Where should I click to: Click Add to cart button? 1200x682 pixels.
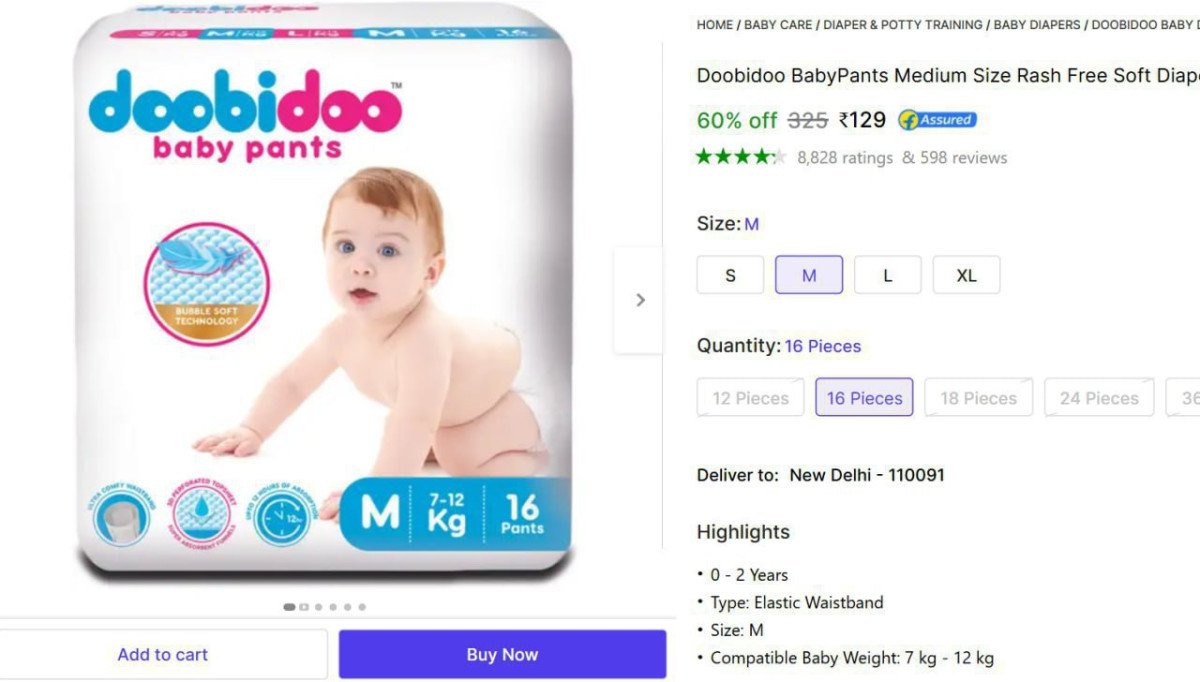coord(162,655)
